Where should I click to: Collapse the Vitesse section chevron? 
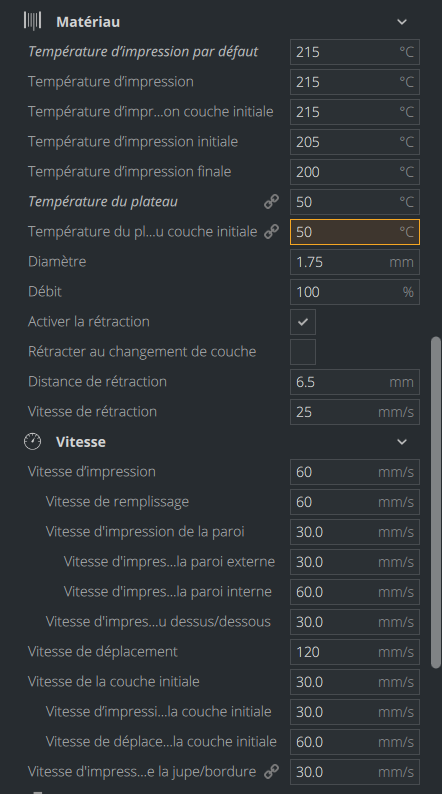click(402, 442)
